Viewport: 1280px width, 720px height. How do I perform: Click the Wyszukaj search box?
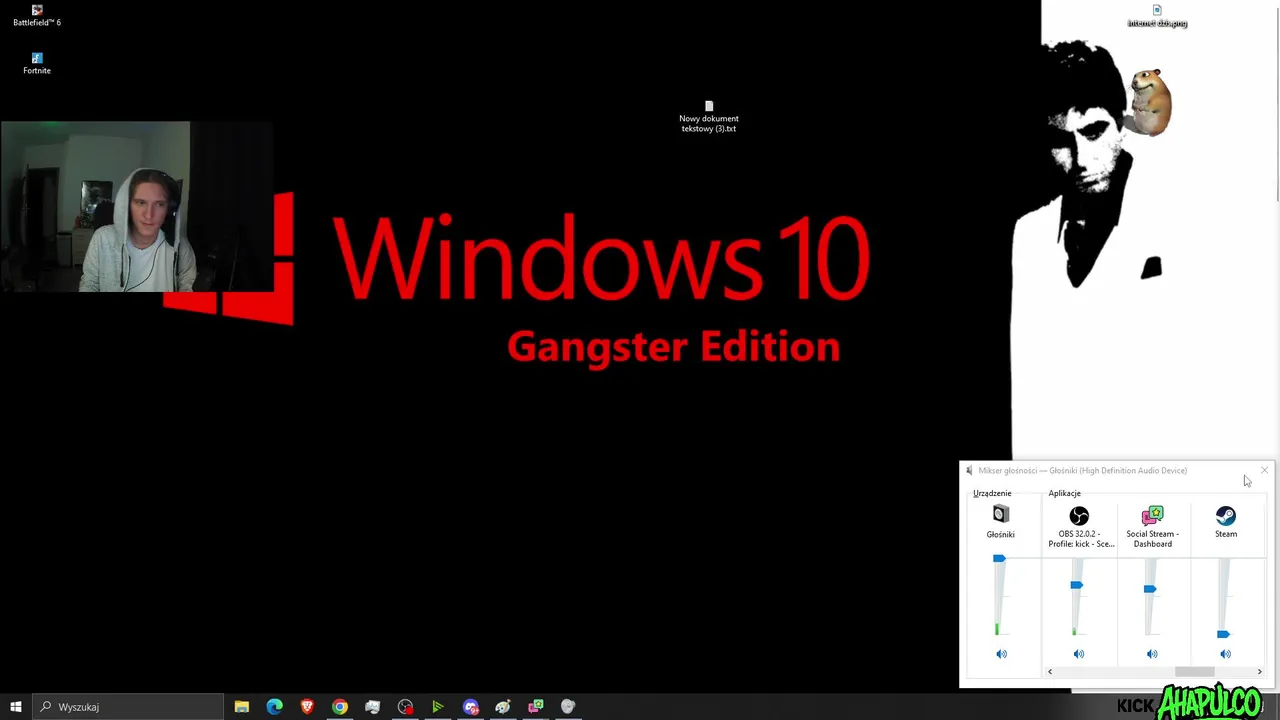coord(128,707)
